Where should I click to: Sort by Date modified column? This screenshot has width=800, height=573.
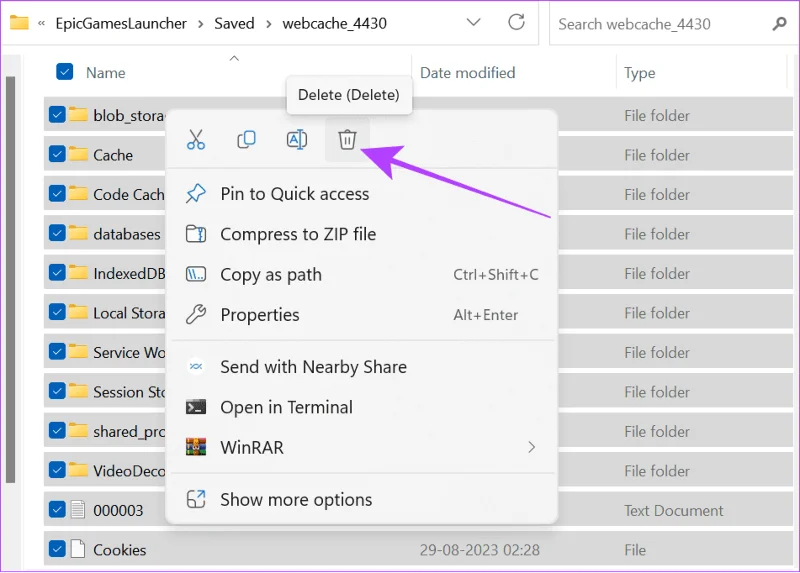467,73
